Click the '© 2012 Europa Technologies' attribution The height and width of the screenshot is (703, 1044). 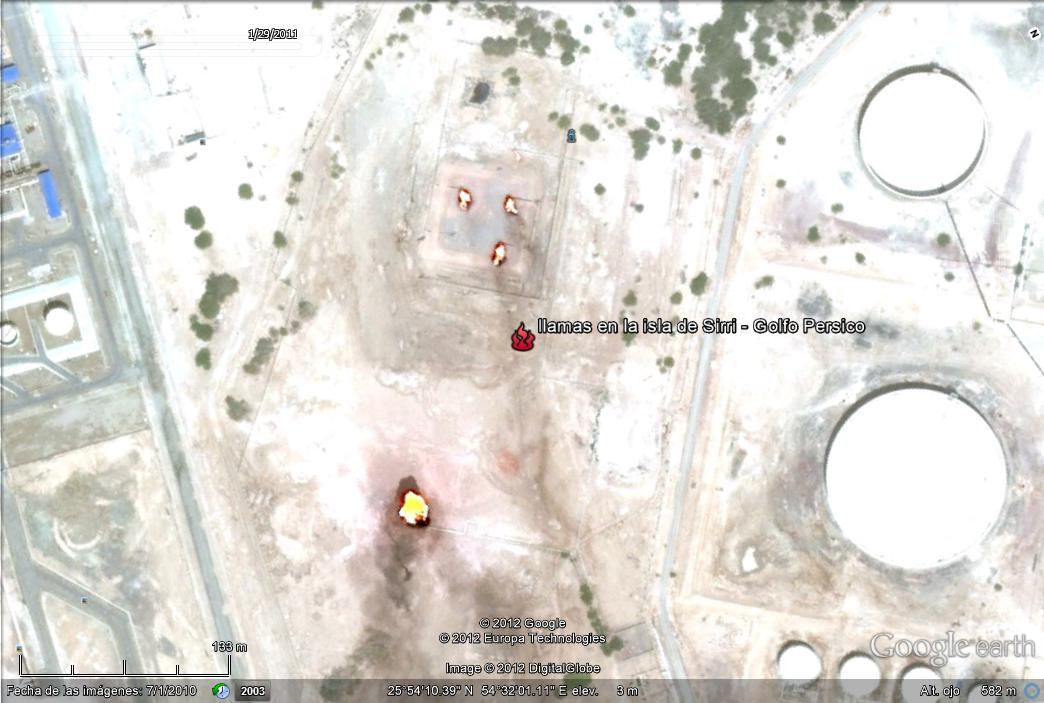coord(522,638)
